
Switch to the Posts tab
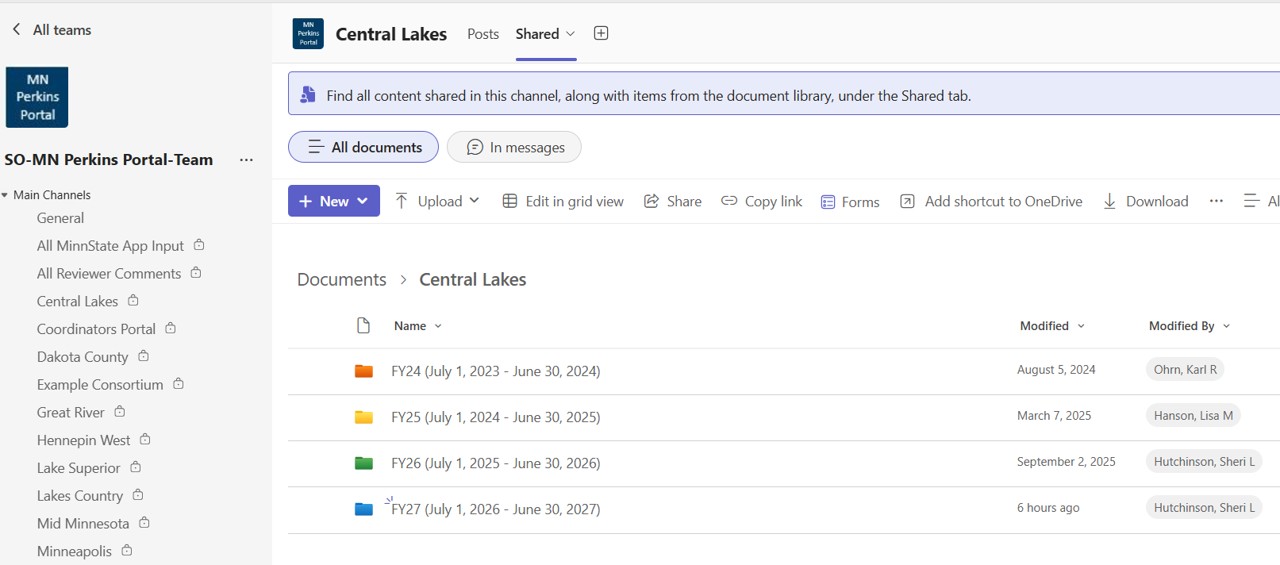pyautogui.click(x=483, y=34)
